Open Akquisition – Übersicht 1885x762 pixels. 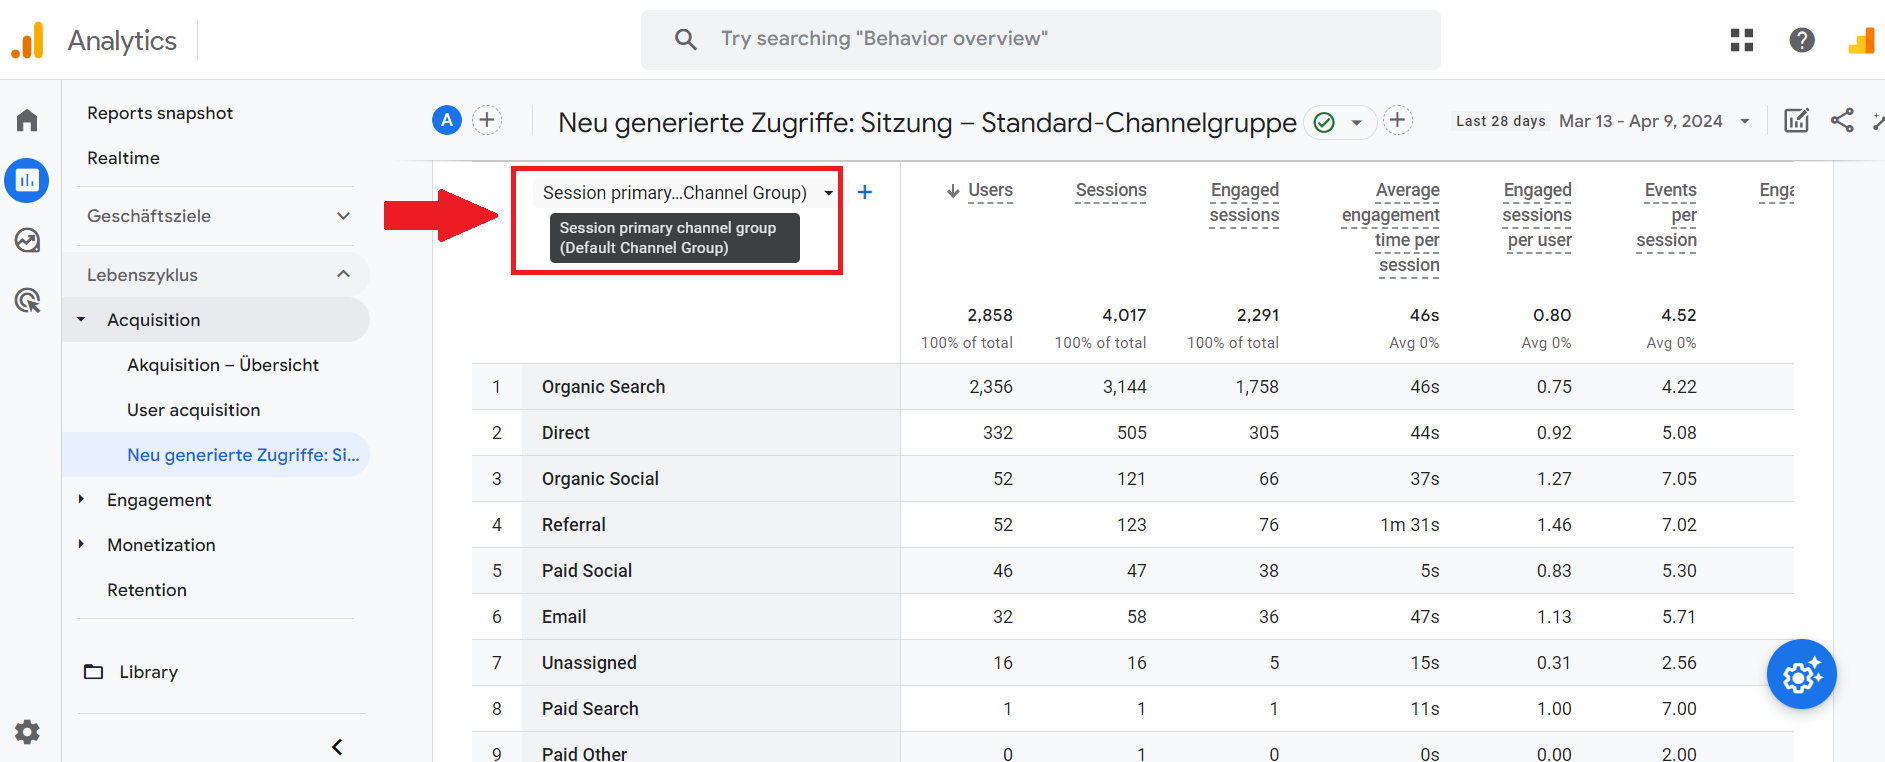[223, 365]
